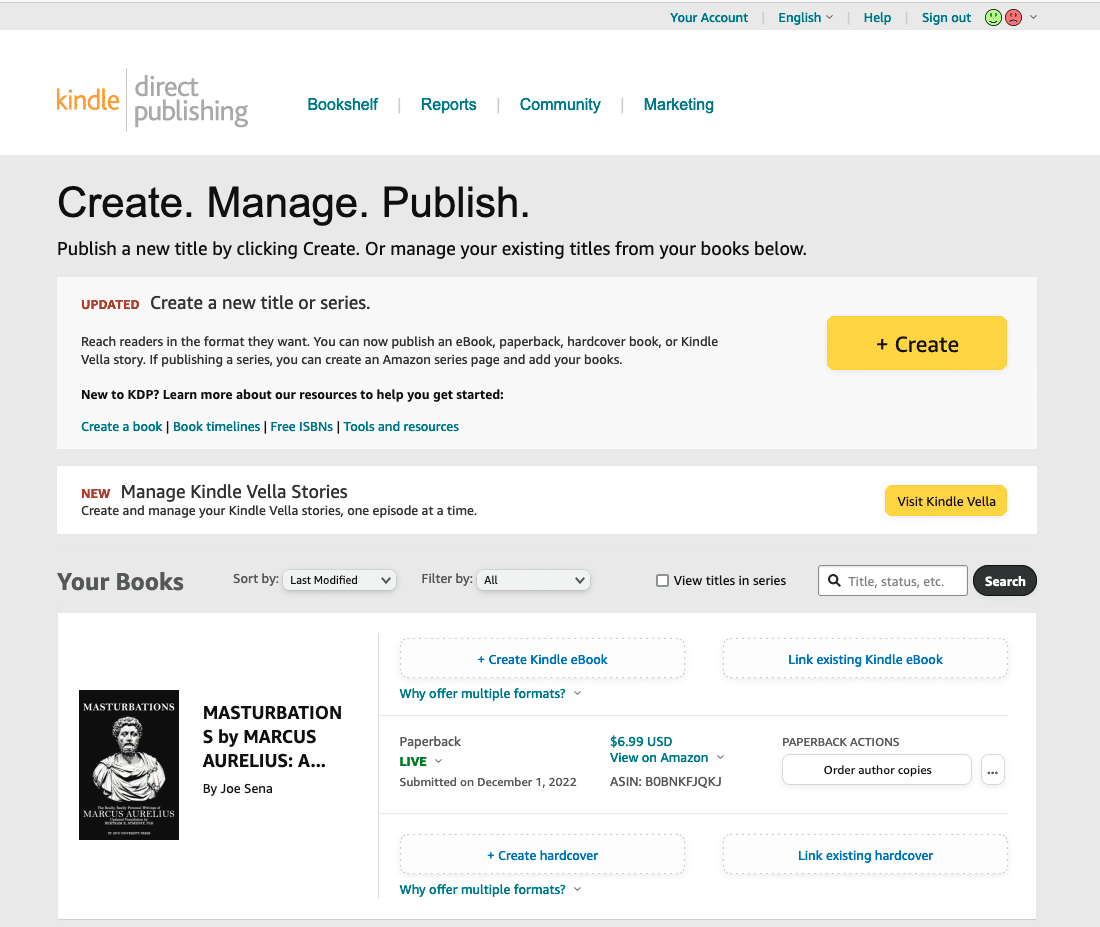Click + Create Kindle eBook
Viewport: 1100px width, 927px height.
tap(542, 659)
